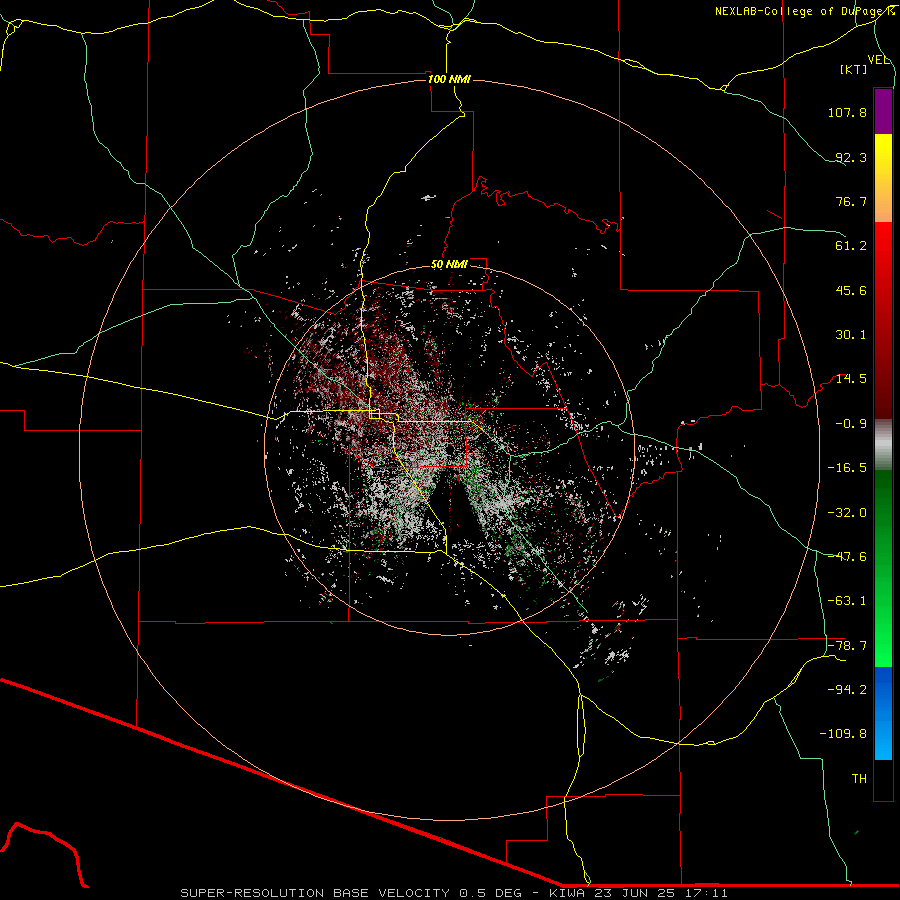Click the Super-Resolution Base Velocity caption
Viewport: 900px width, 900px height.
tap(454, 893)
